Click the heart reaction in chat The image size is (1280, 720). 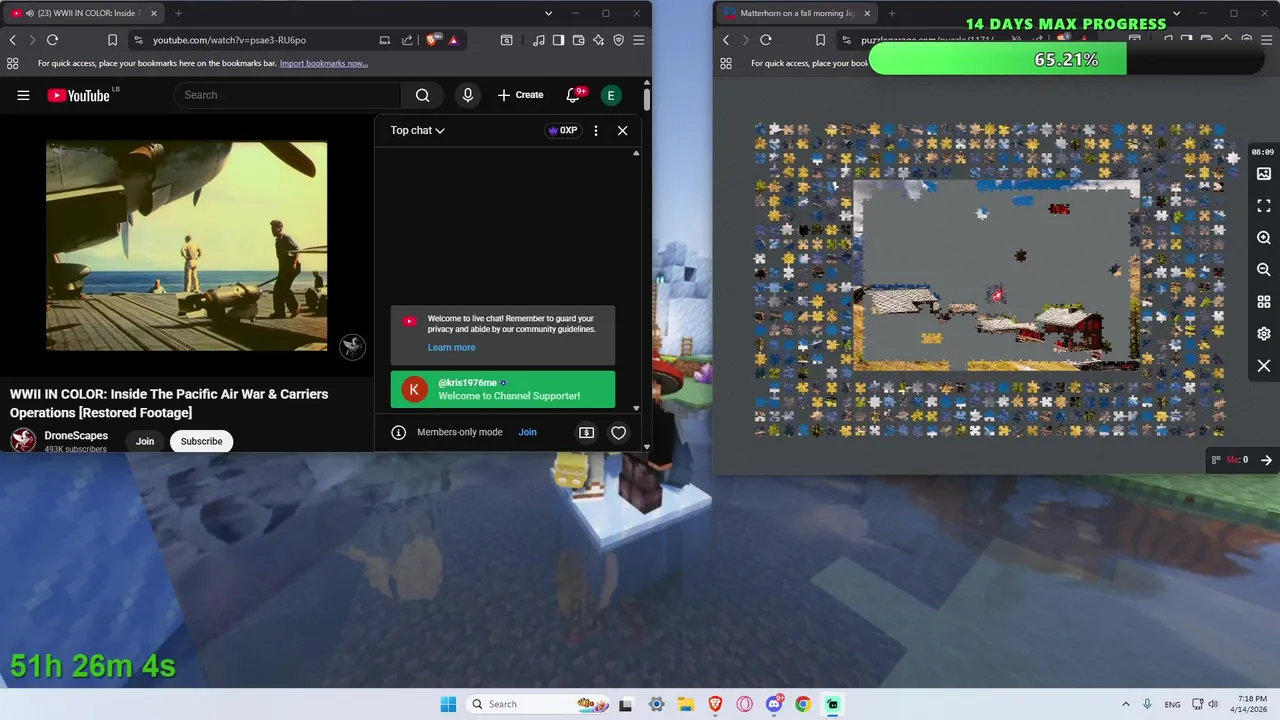[618, 432]
